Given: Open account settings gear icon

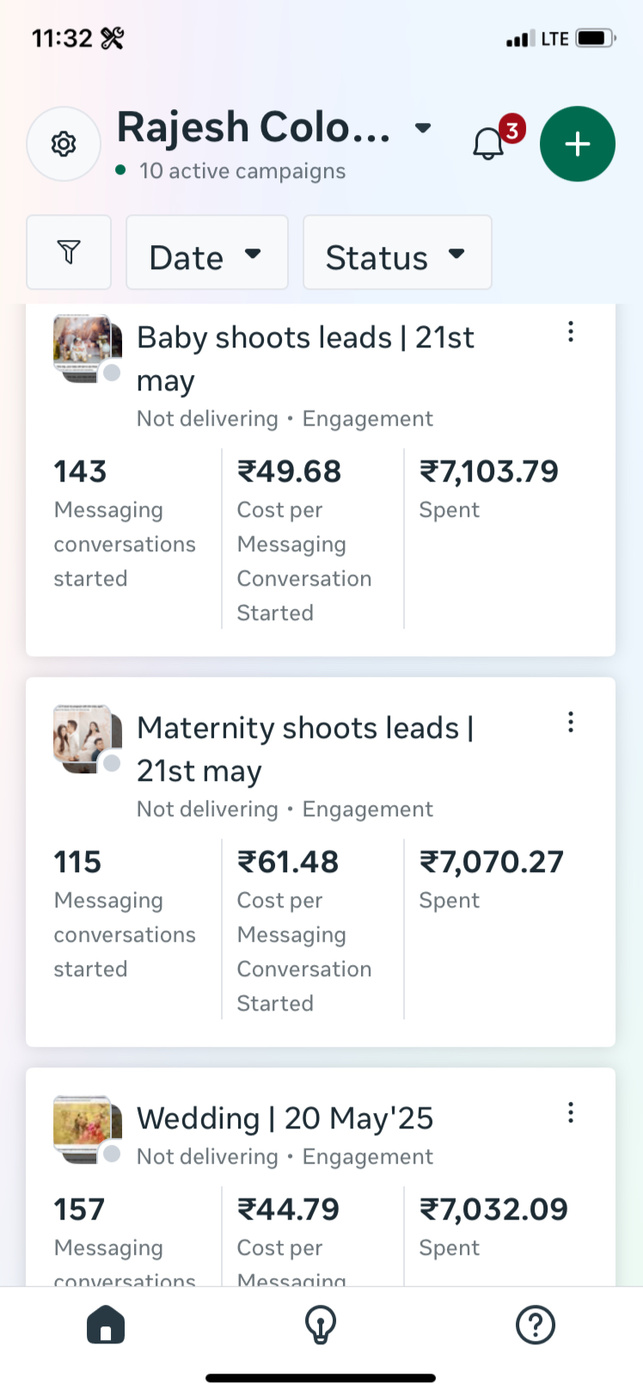Looking at the screenshot, I should (63, 144).
